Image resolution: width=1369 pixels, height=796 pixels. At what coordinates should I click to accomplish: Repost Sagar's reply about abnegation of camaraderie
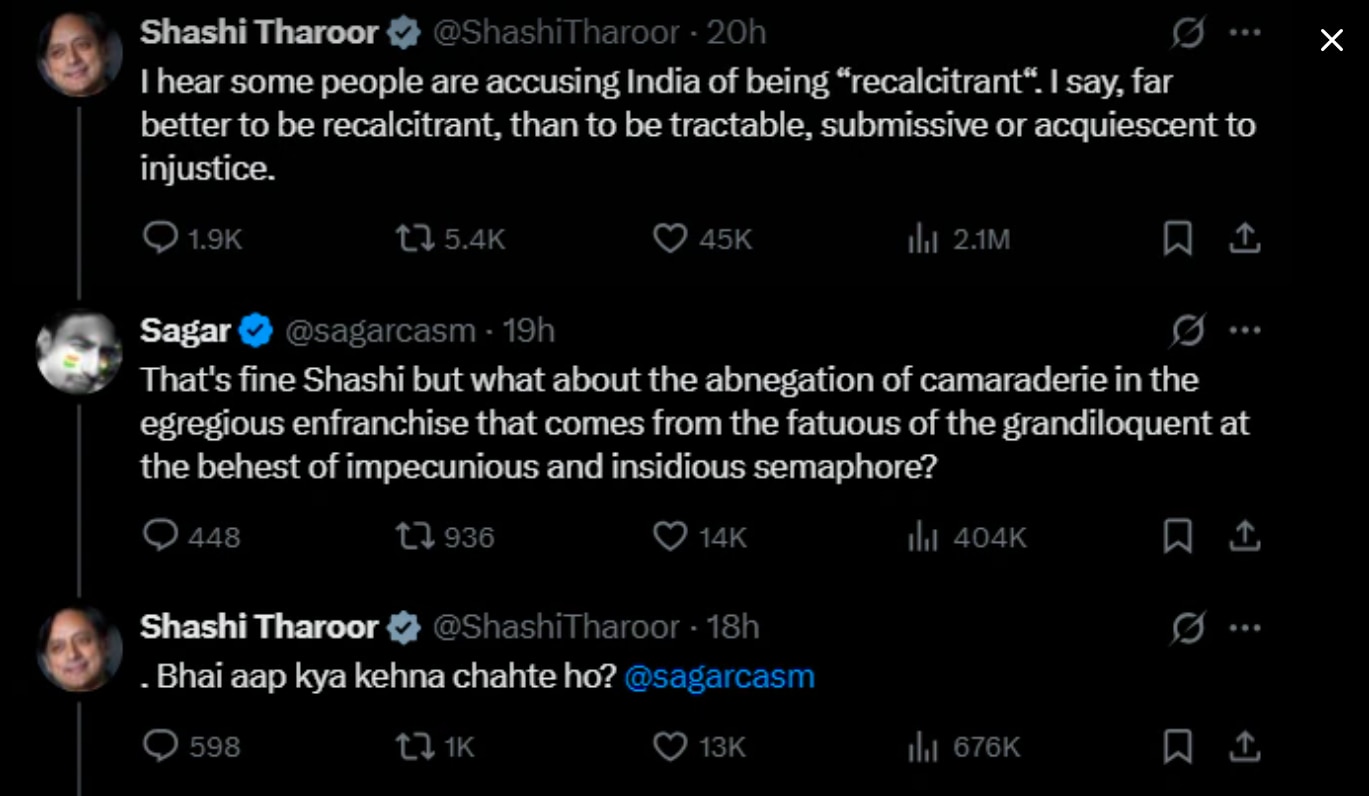pyautogui.click(x=414, y=537)
